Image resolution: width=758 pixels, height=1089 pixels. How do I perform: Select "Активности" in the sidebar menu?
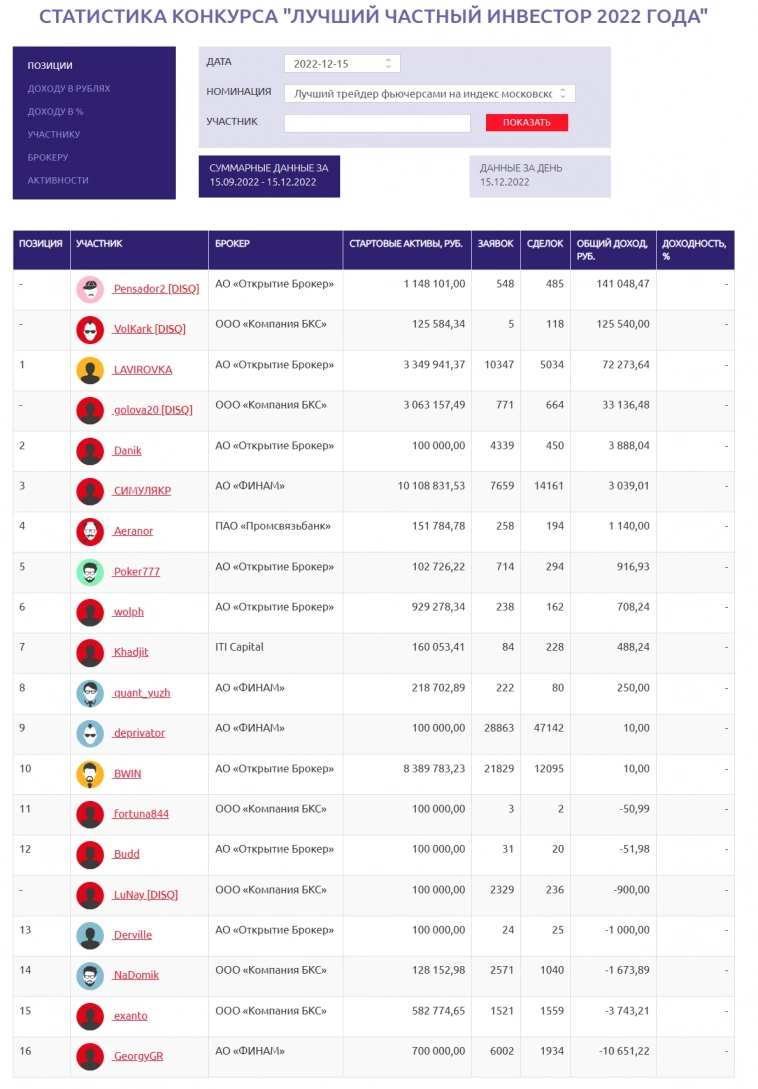point(58,181)
